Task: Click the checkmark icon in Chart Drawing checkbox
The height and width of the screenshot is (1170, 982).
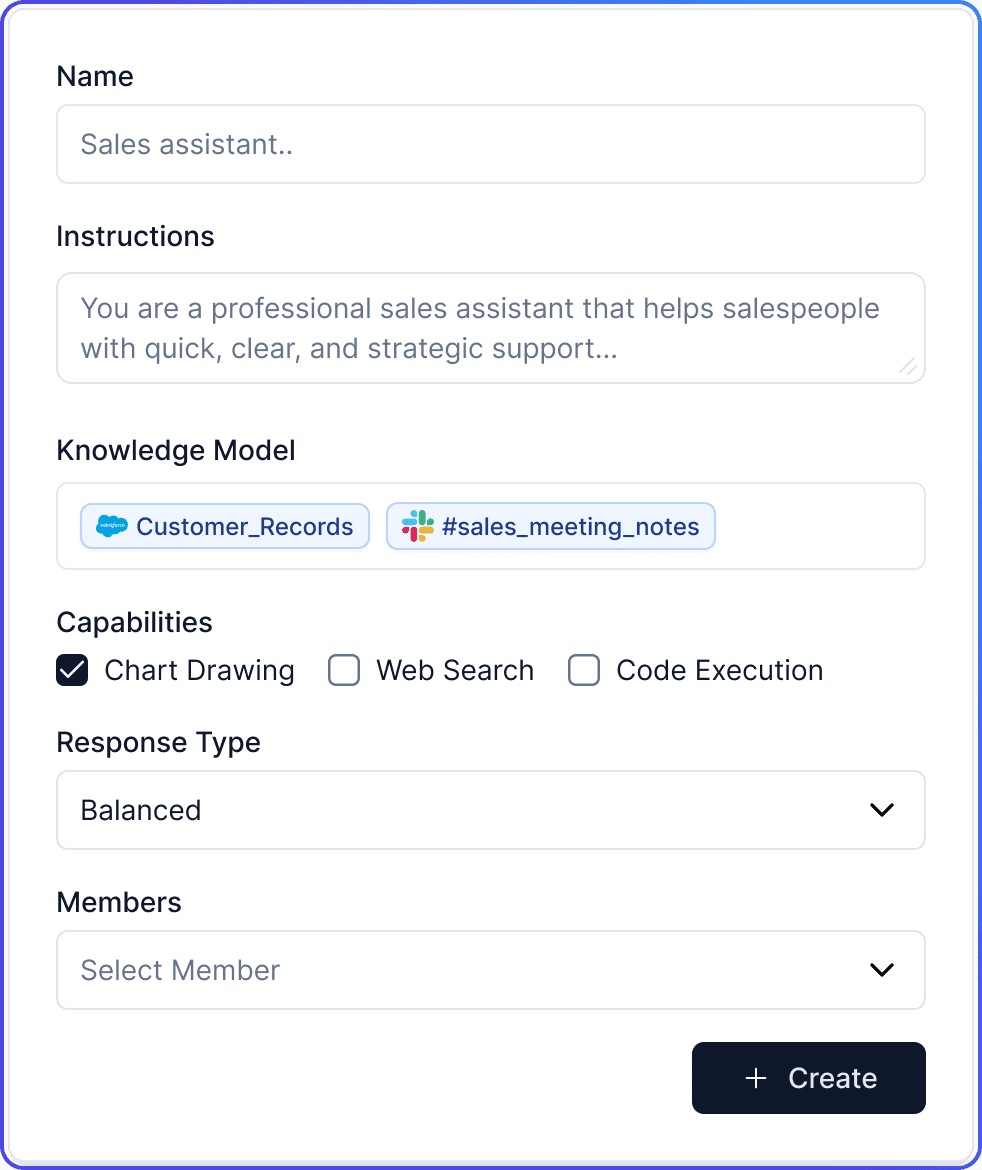Action: tap(71, 670)
